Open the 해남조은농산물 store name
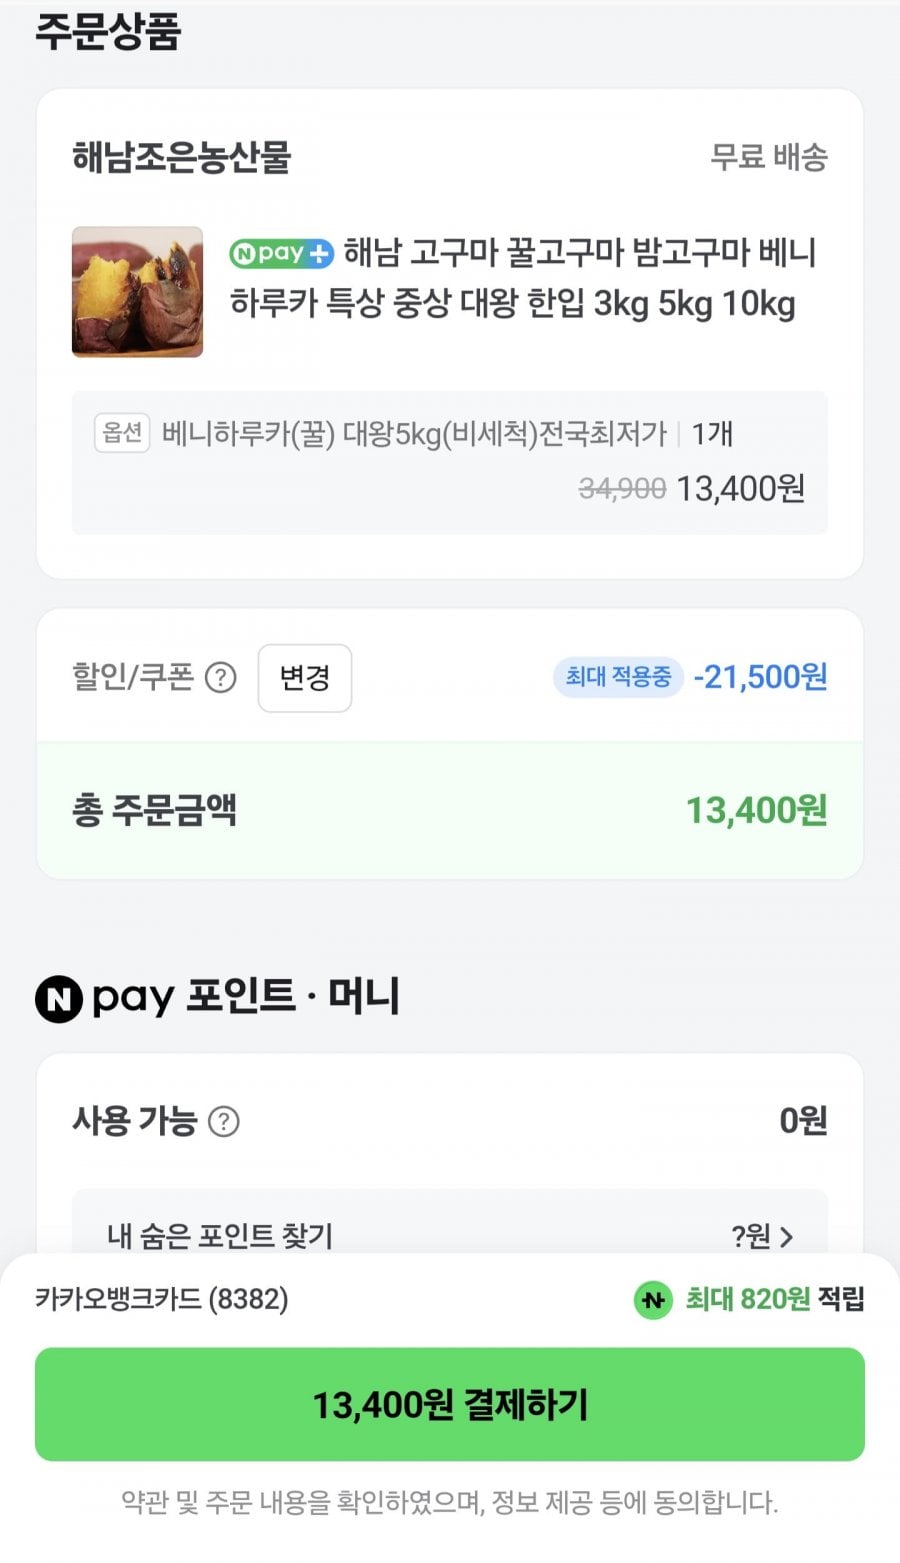The height and width of the screenshot is (1563, 900). (181, 157)
